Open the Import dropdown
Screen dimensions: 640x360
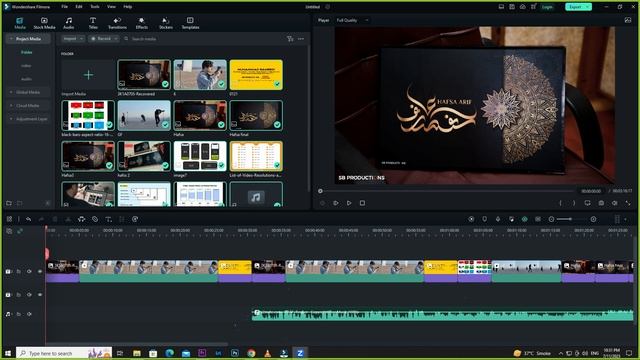coord(73,38)
